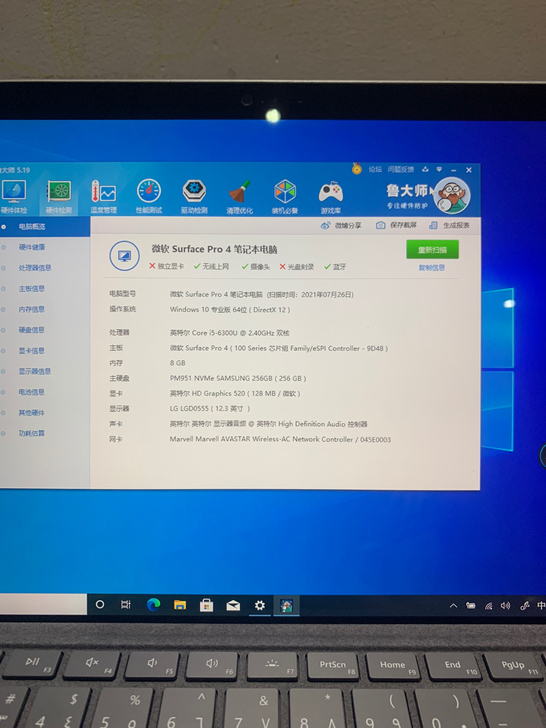
Task: Expand the hidden system tray icons
Action: 454,606
